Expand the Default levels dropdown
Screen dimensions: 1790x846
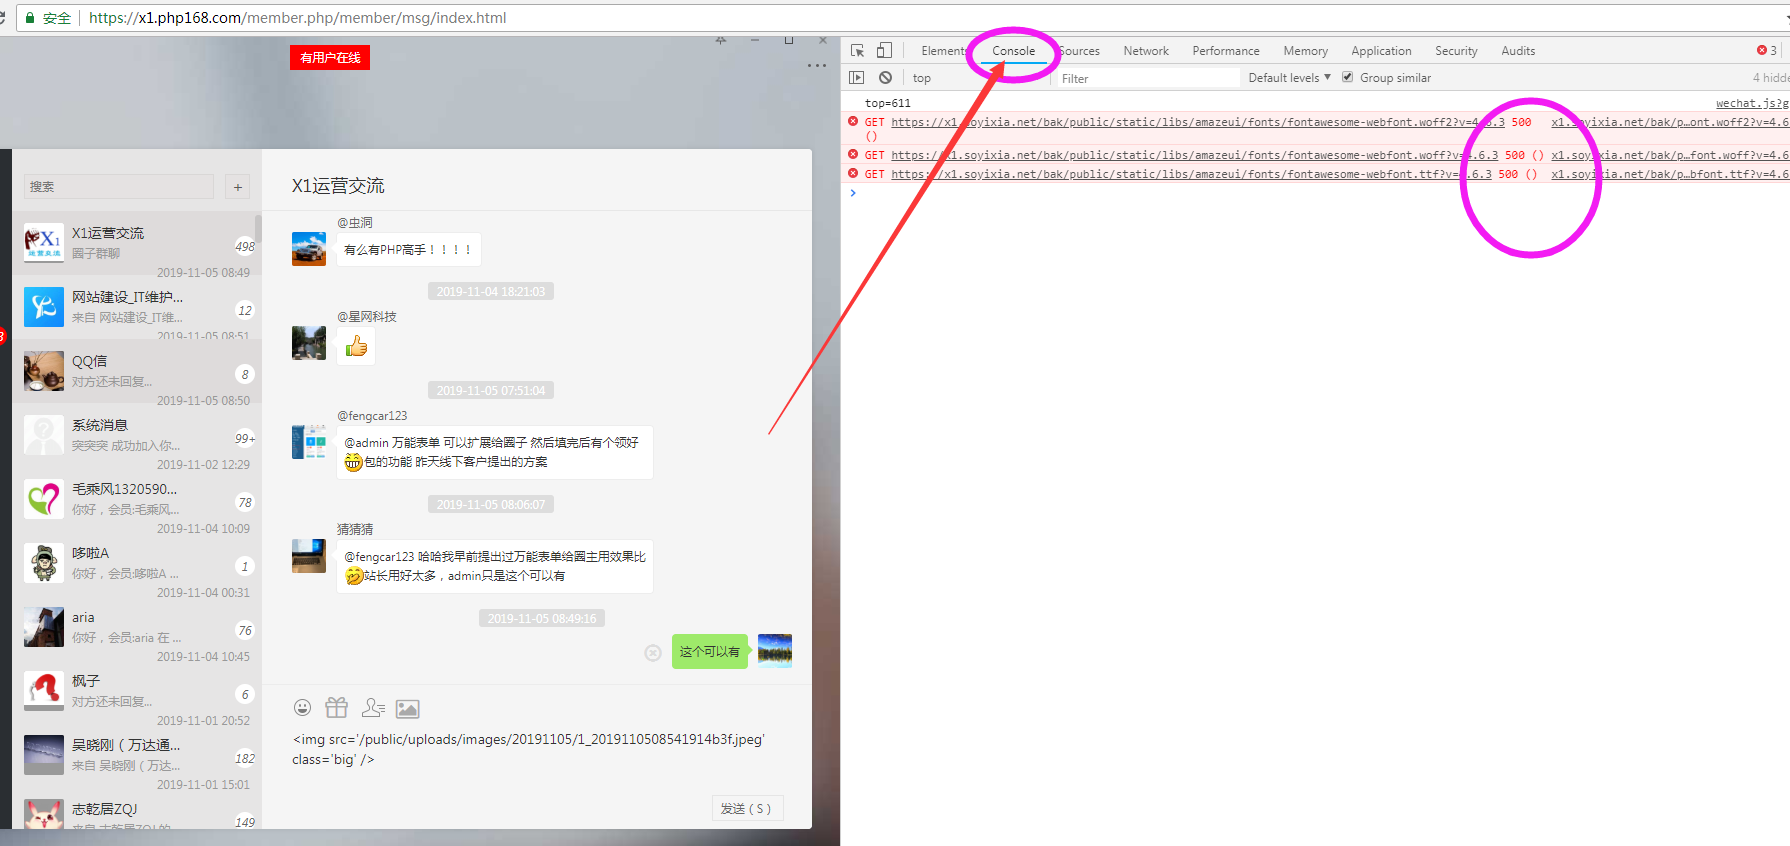(x=1289, y=78)
